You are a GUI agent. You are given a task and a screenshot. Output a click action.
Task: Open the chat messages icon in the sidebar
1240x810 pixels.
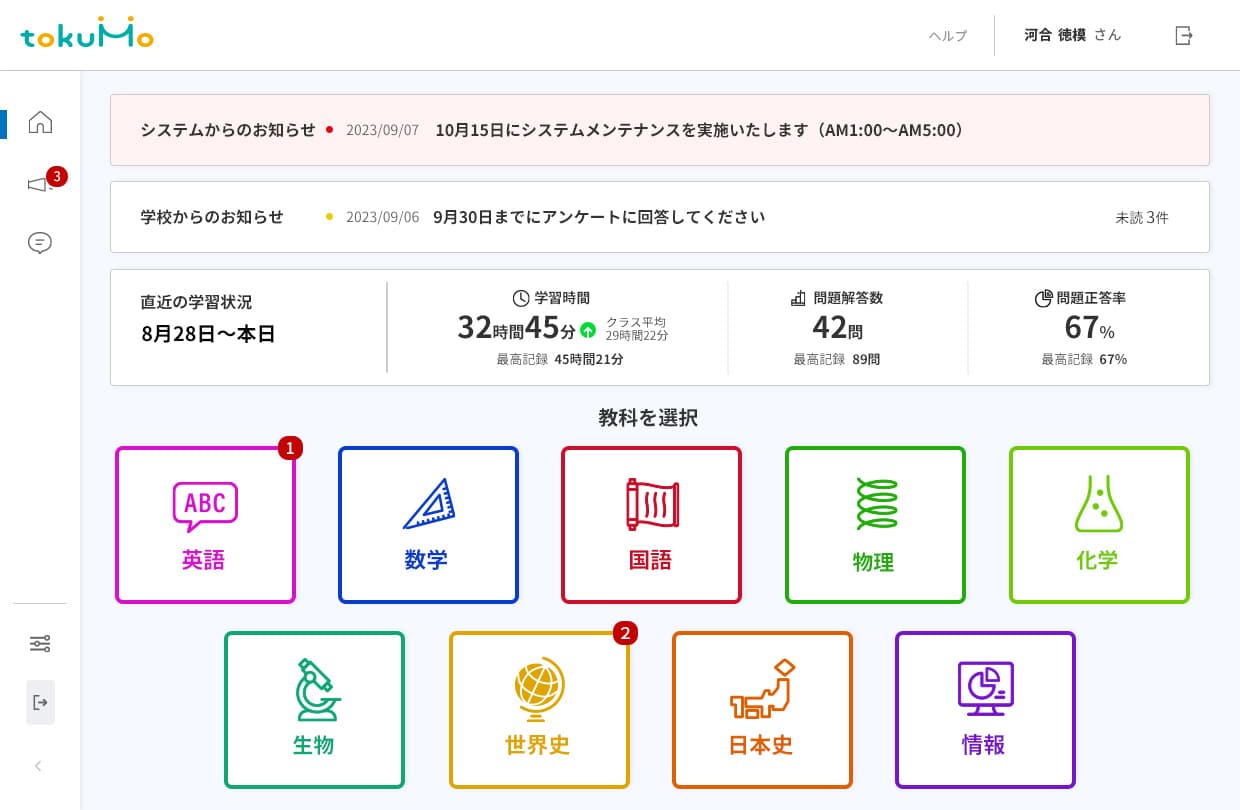[x=40, y=243]
